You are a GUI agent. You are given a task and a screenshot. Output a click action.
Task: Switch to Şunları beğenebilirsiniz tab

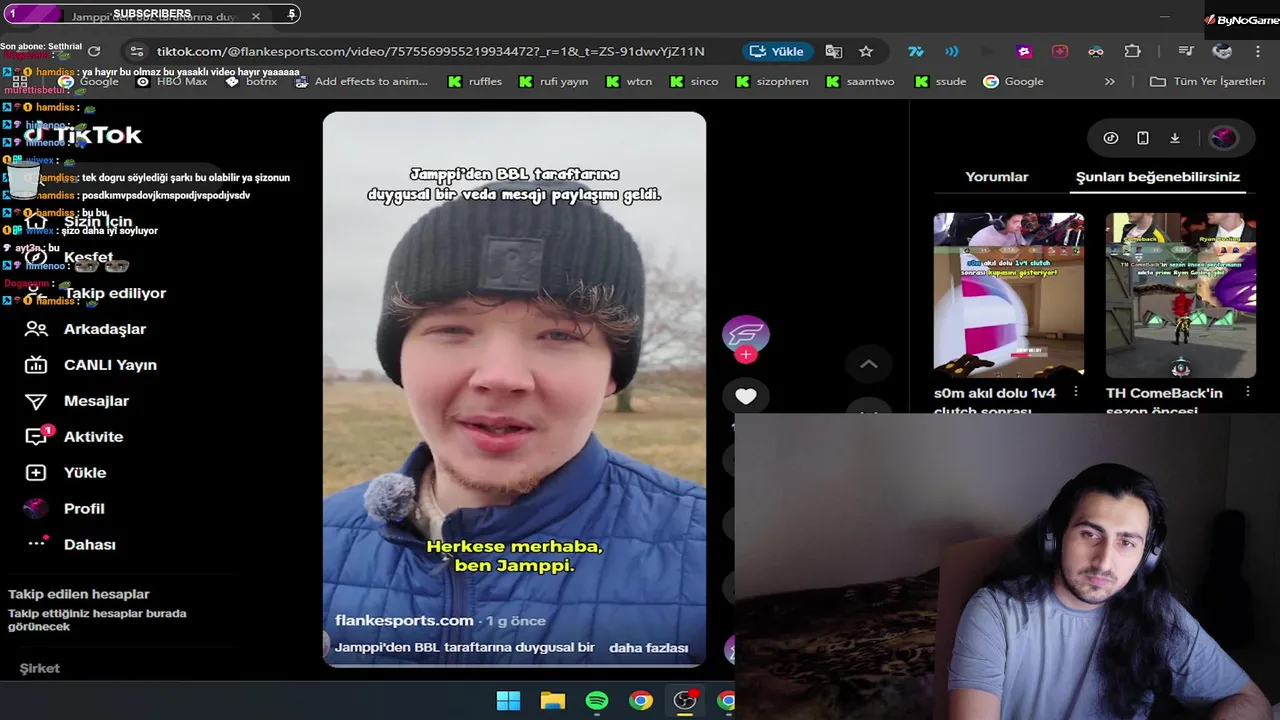[x=1157, y=177]
